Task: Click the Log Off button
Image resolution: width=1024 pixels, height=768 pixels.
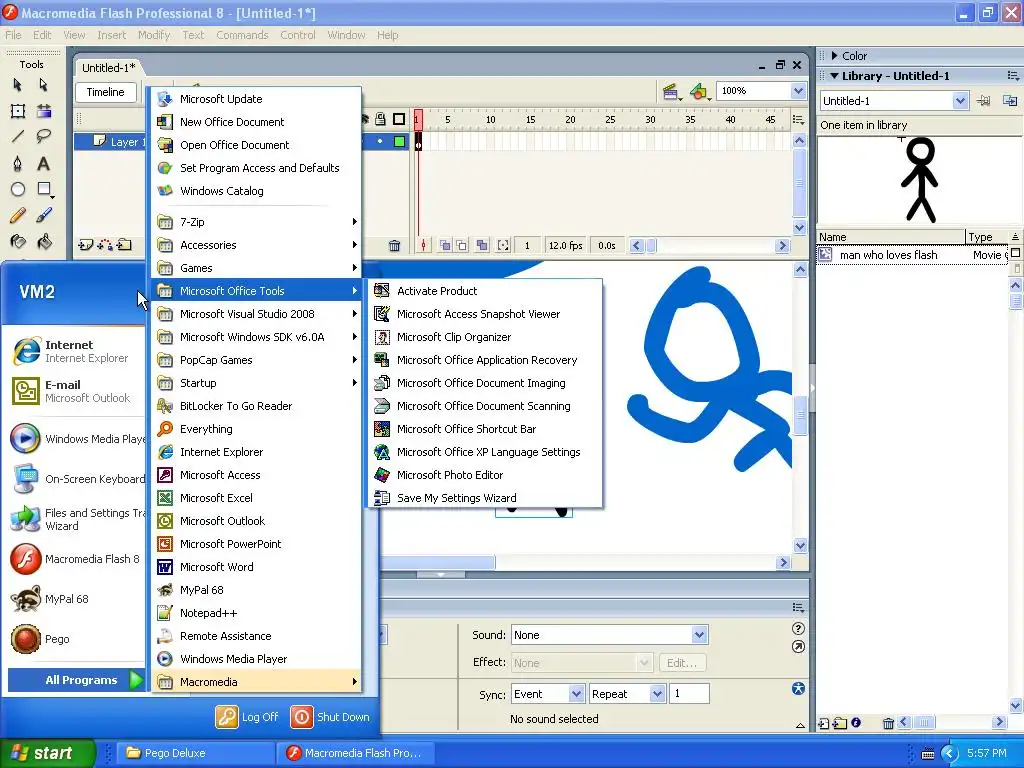Action: click(248, 716)
